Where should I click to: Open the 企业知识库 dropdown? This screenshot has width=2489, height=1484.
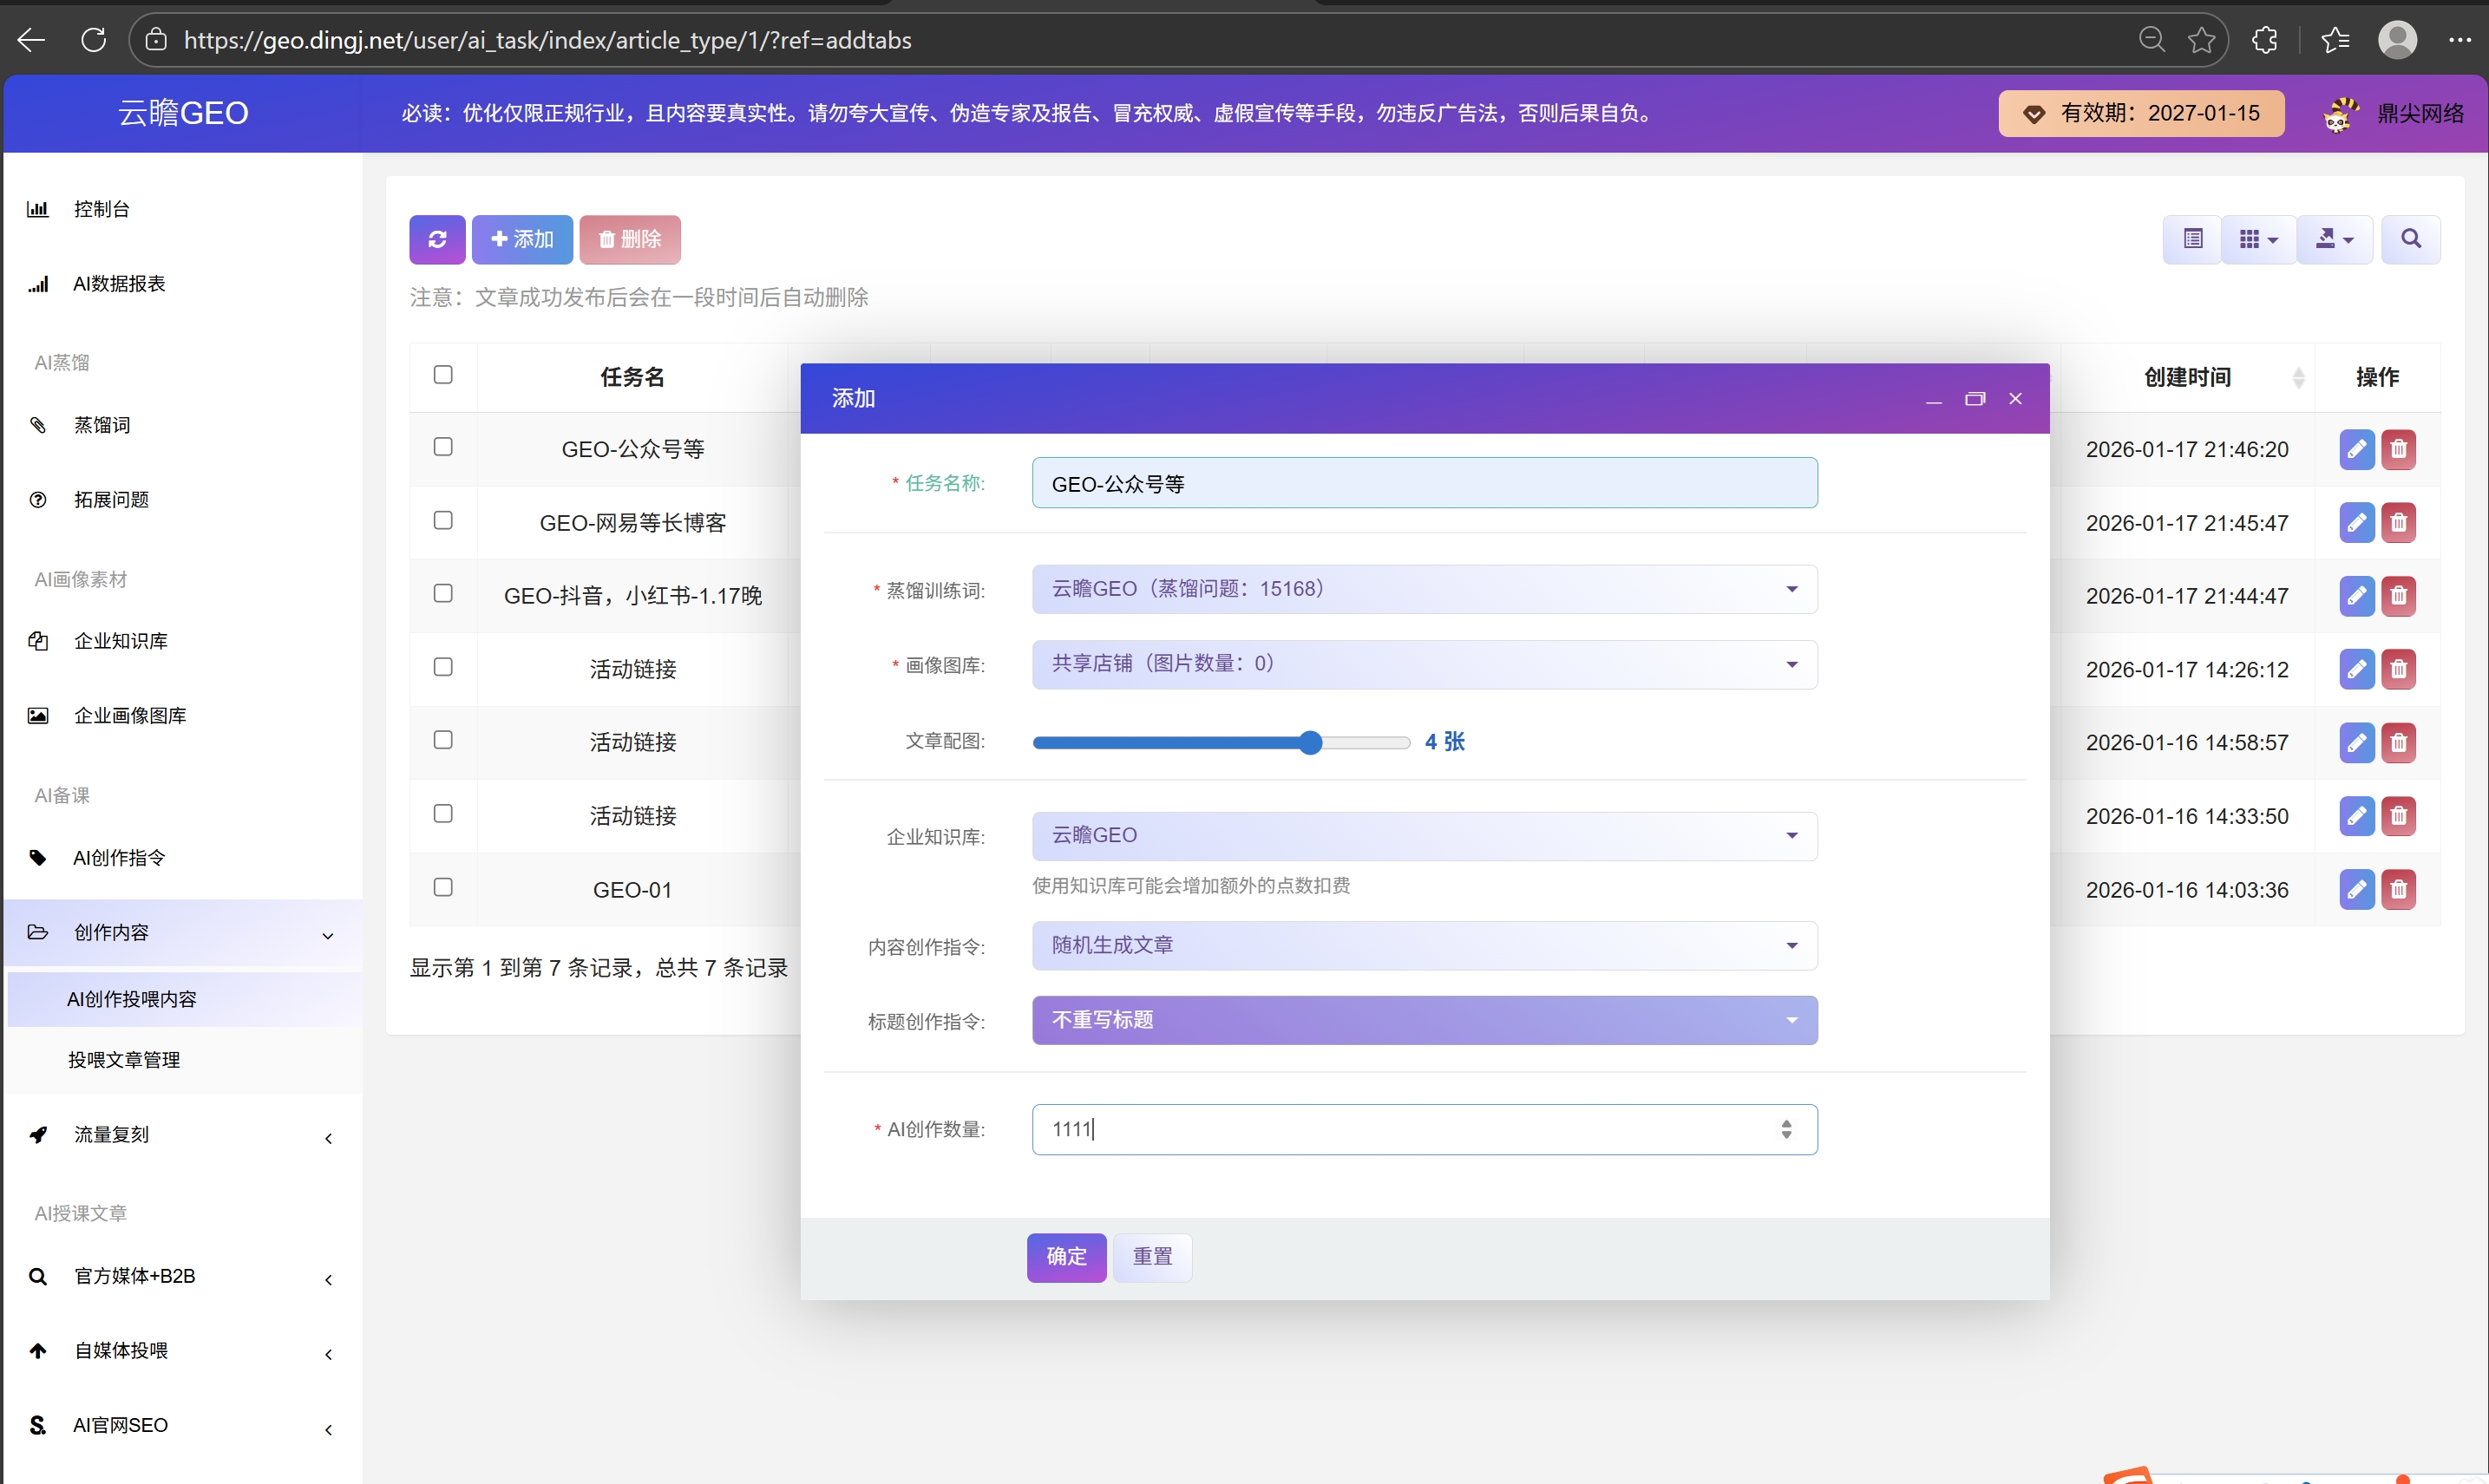[1424, 836]
